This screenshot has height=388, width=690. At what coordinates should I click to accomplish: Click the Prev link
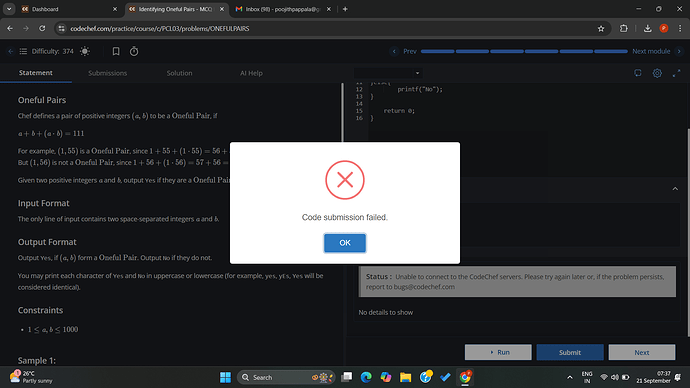(x=410, y=51)
